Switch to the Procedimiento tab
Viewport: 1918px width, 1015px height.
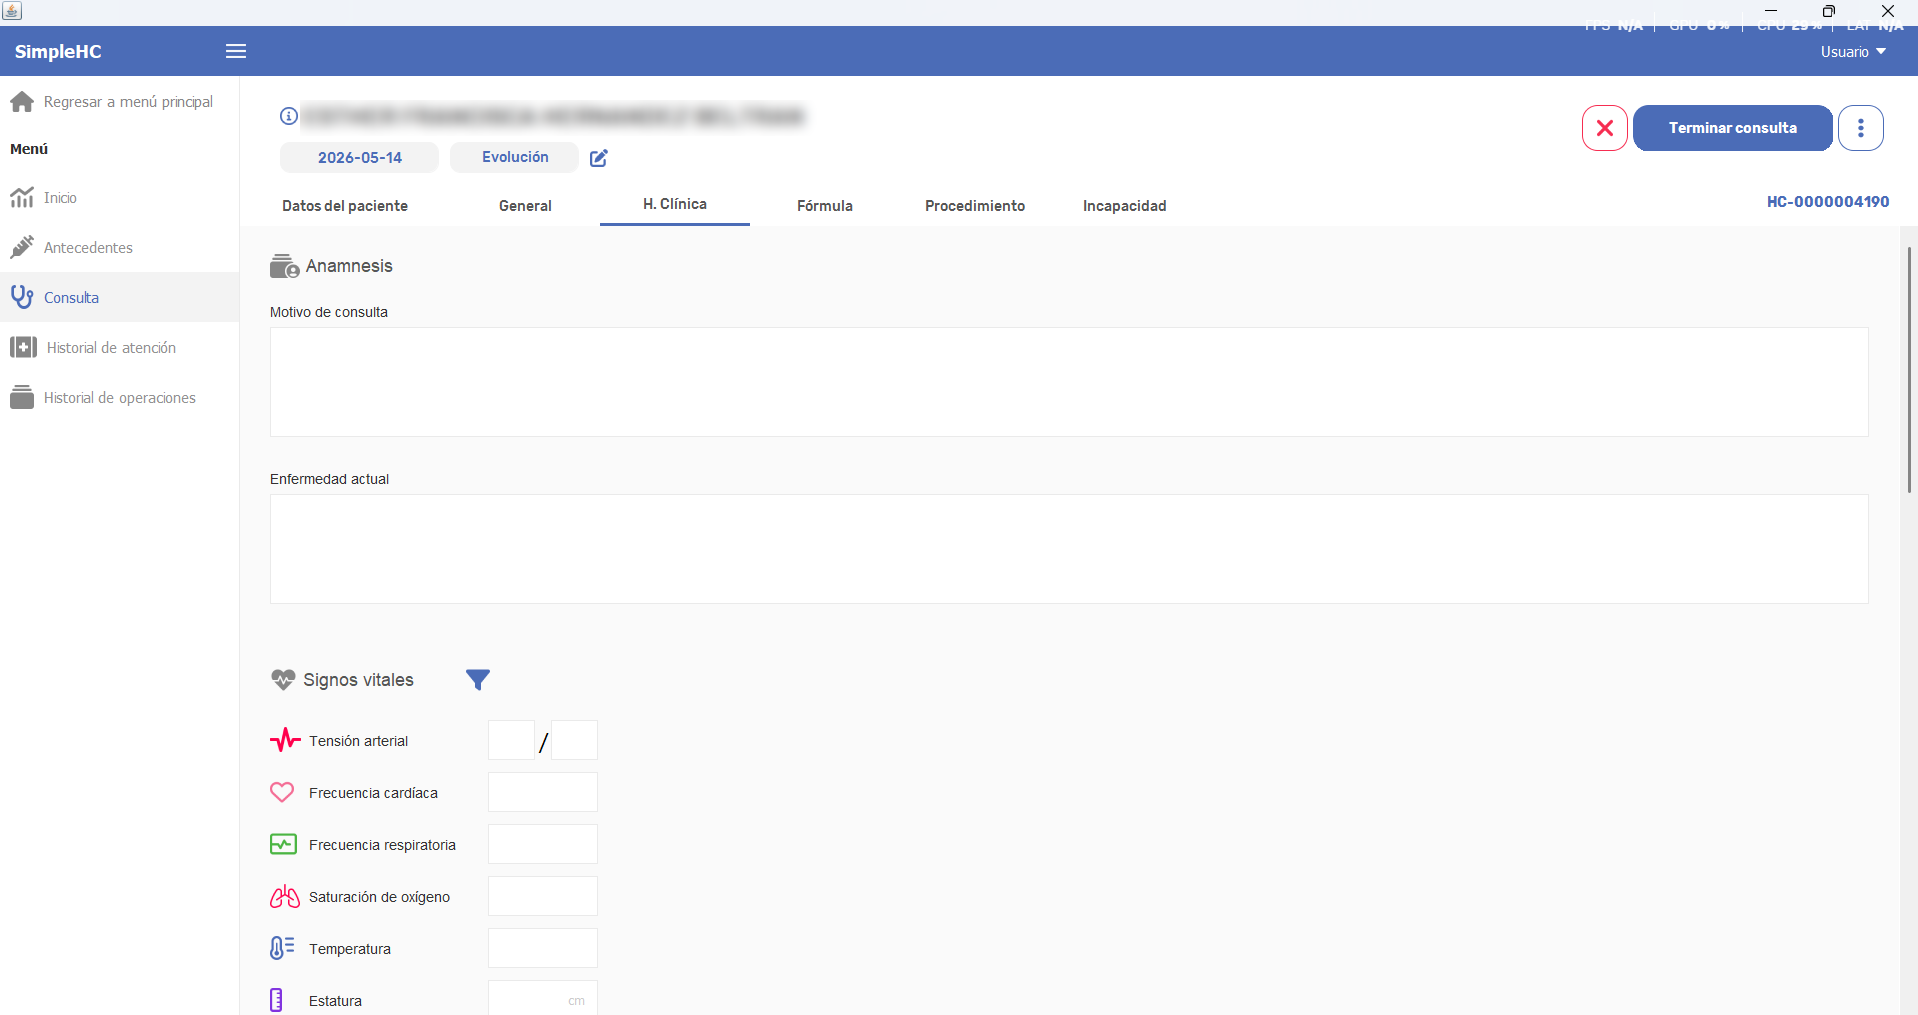pos(975,205)
